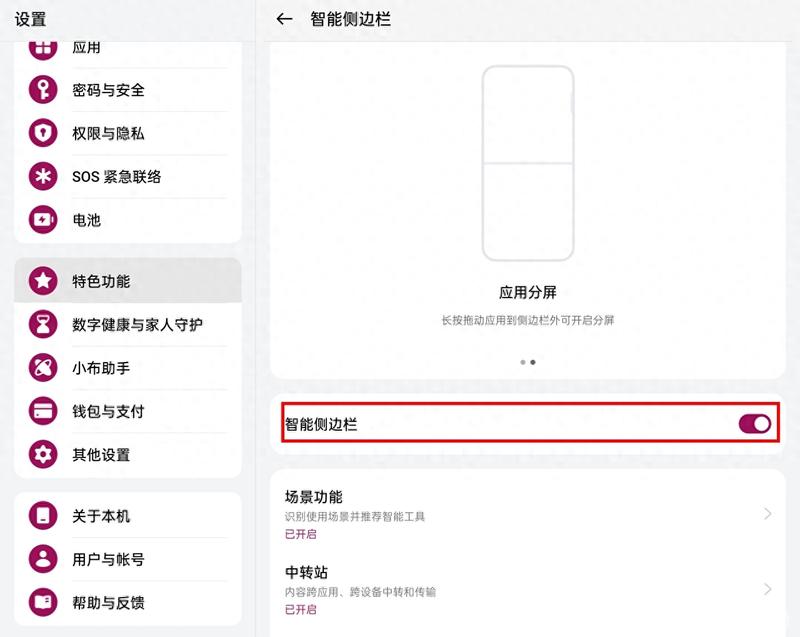
Task: Click the asterisk icon for SOS 紧急联络
Action: 43,176
